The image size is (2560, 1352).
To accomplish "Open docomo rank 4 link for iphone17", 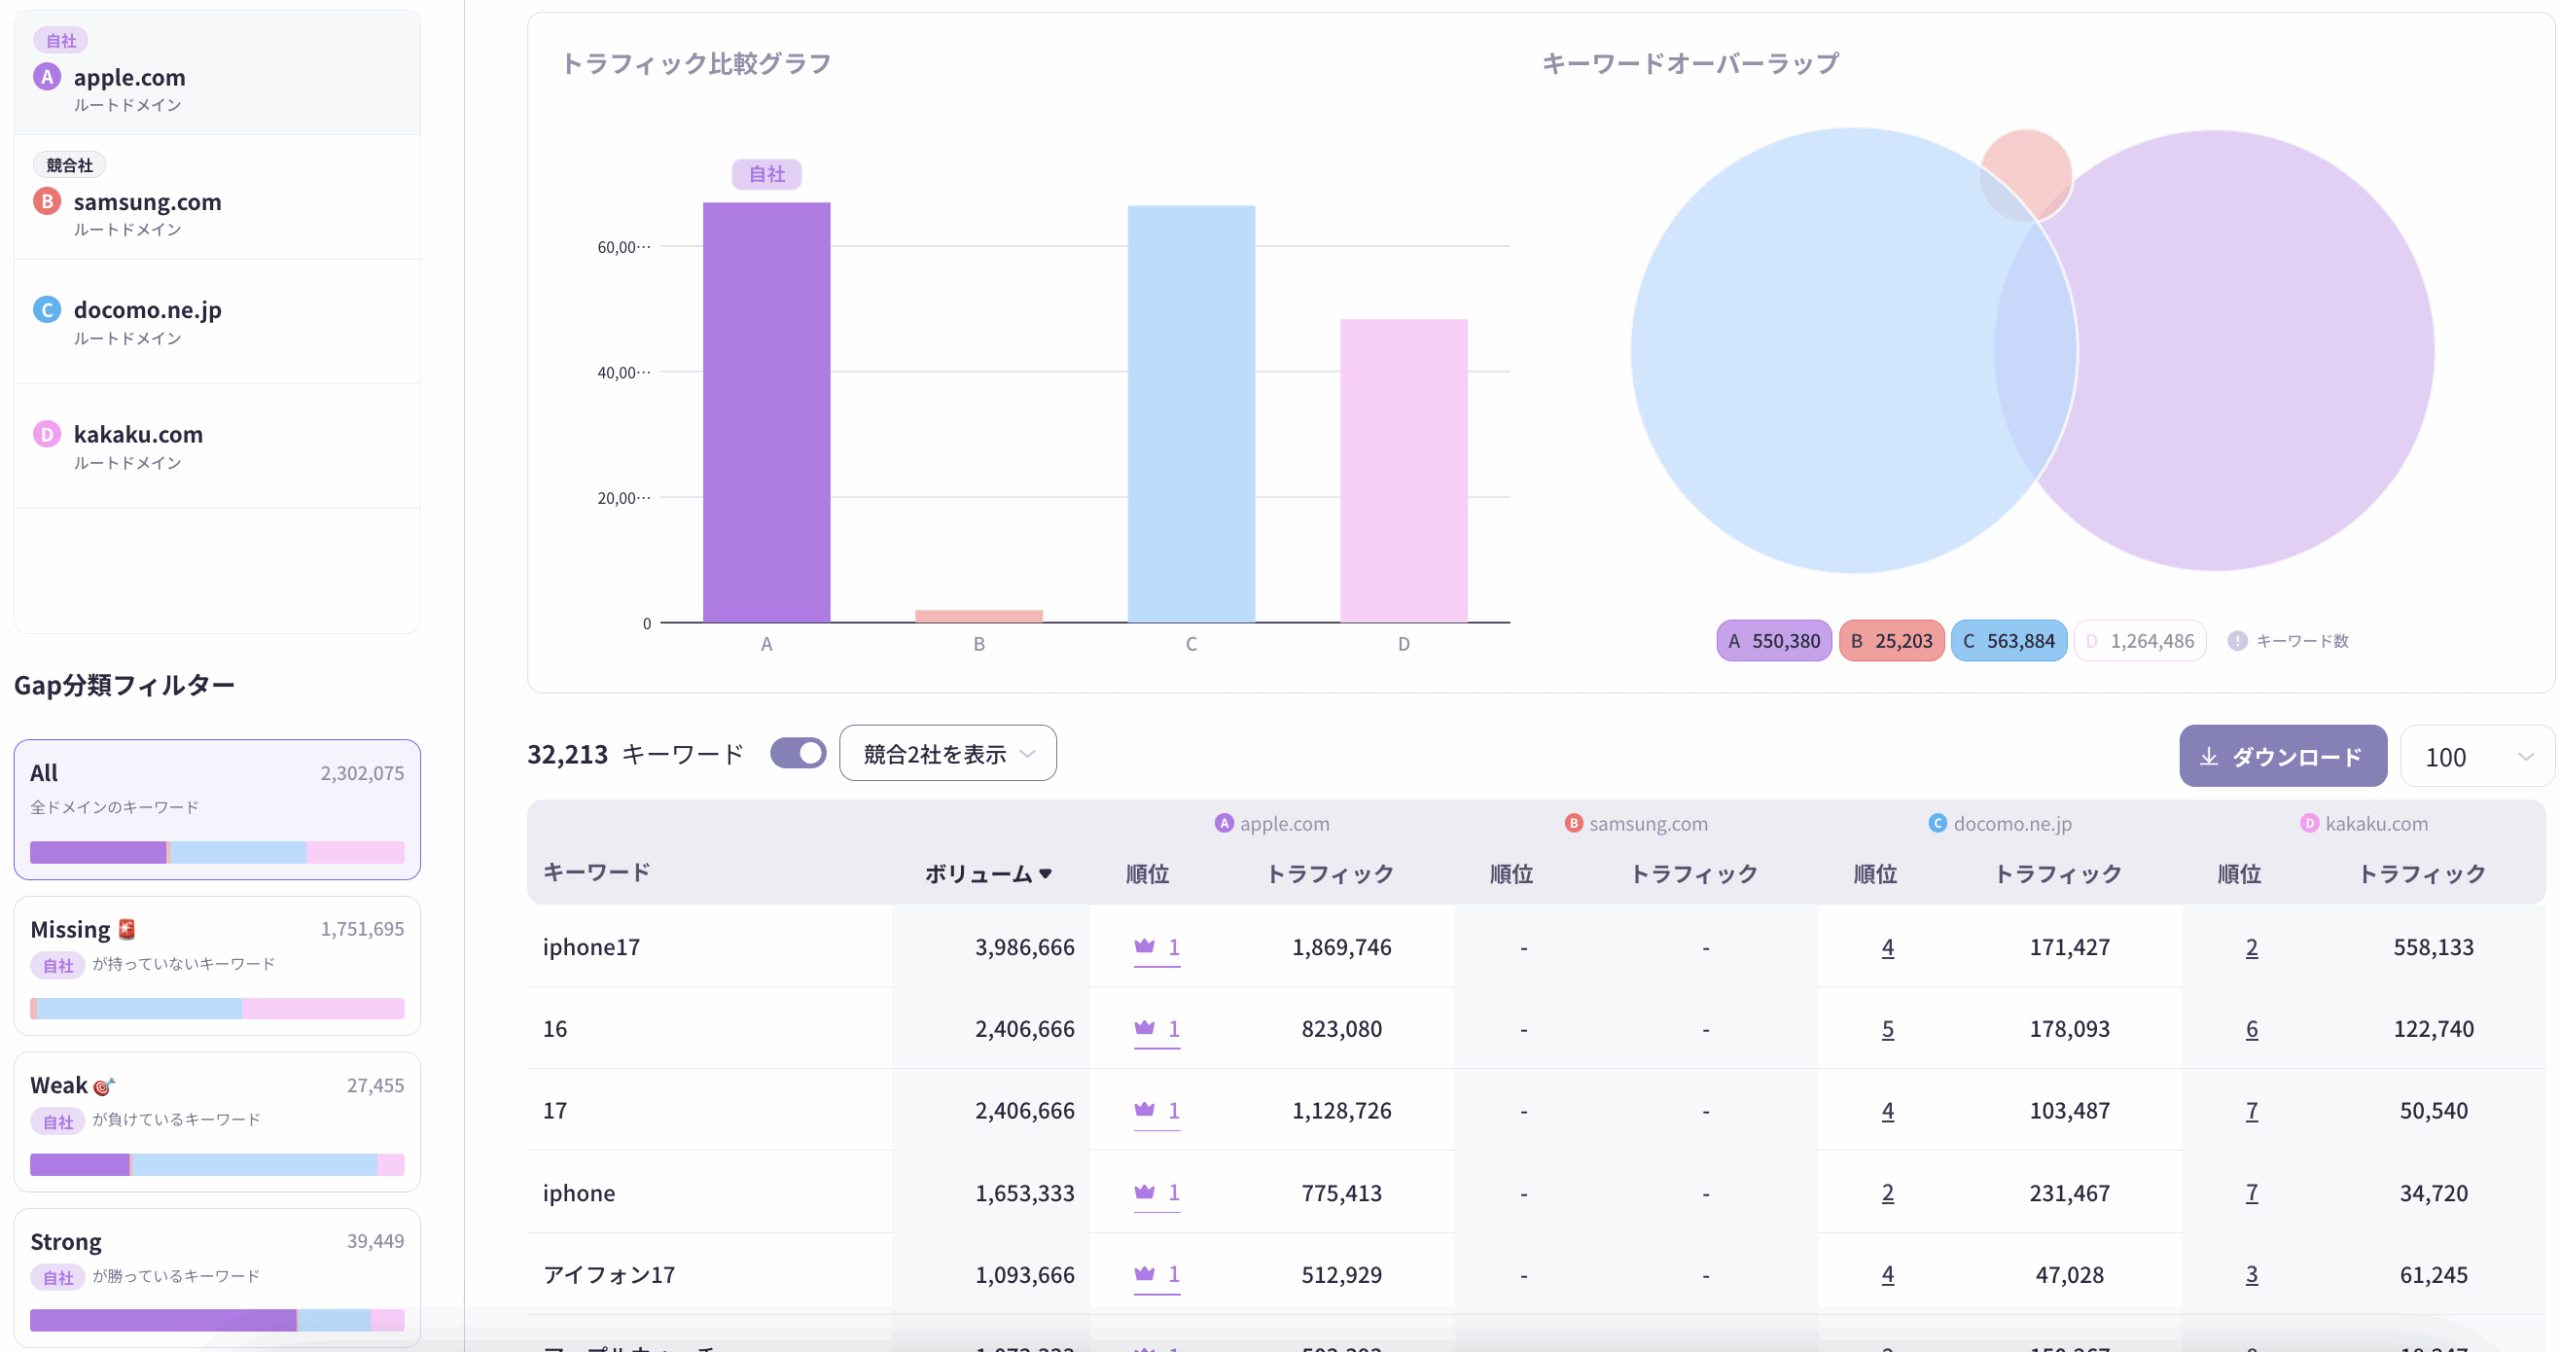I will point(1886,947).
